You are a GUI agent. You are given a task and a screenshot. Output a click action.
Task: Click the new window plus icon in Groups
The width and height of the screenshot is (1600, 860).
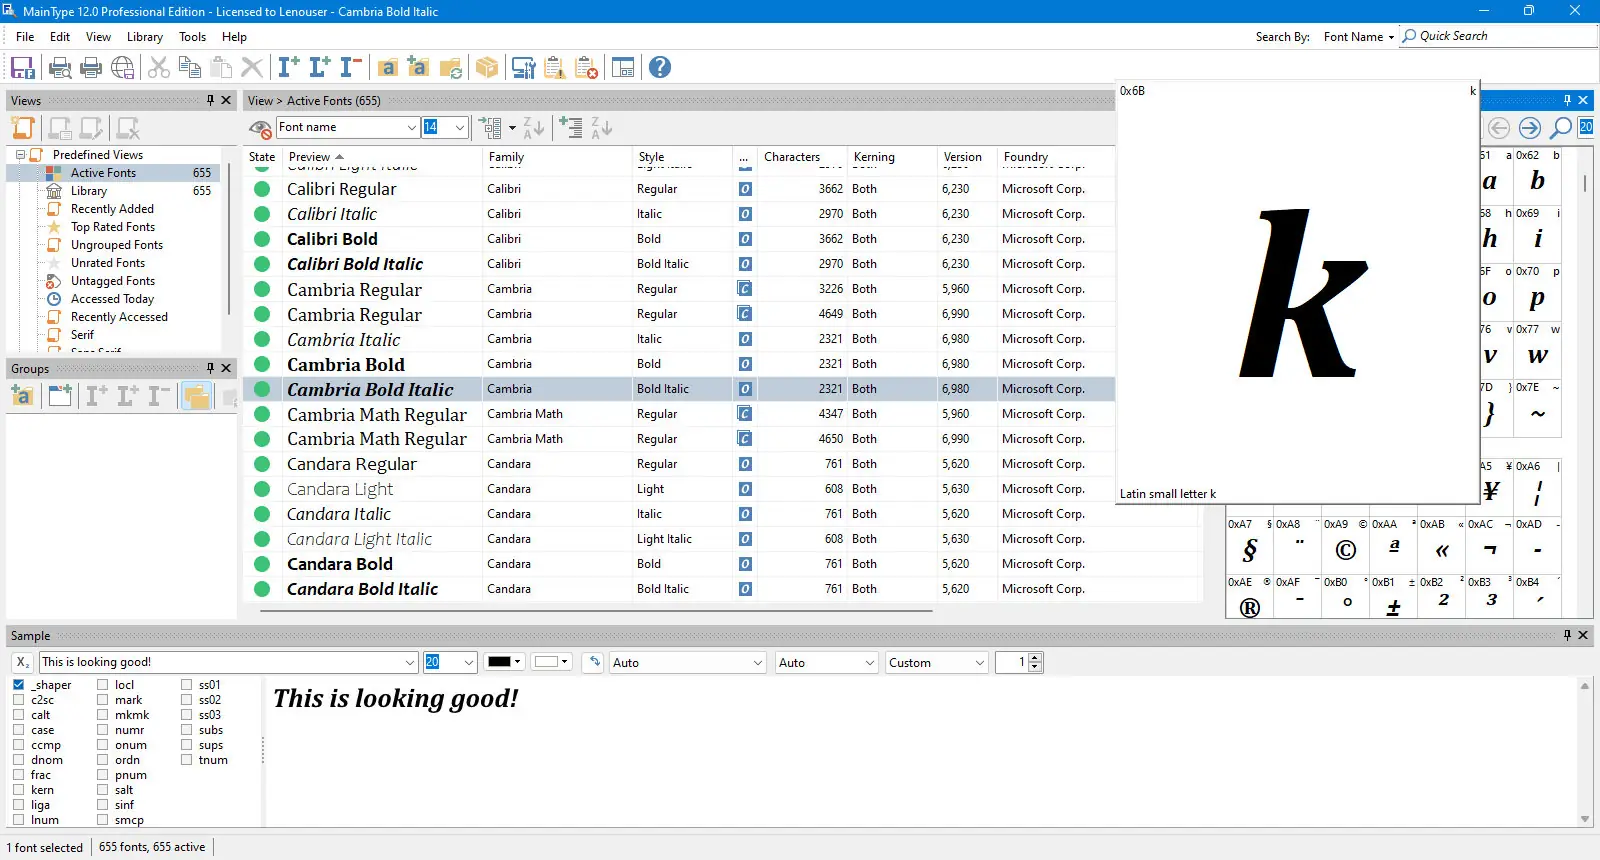pos(60,396)
